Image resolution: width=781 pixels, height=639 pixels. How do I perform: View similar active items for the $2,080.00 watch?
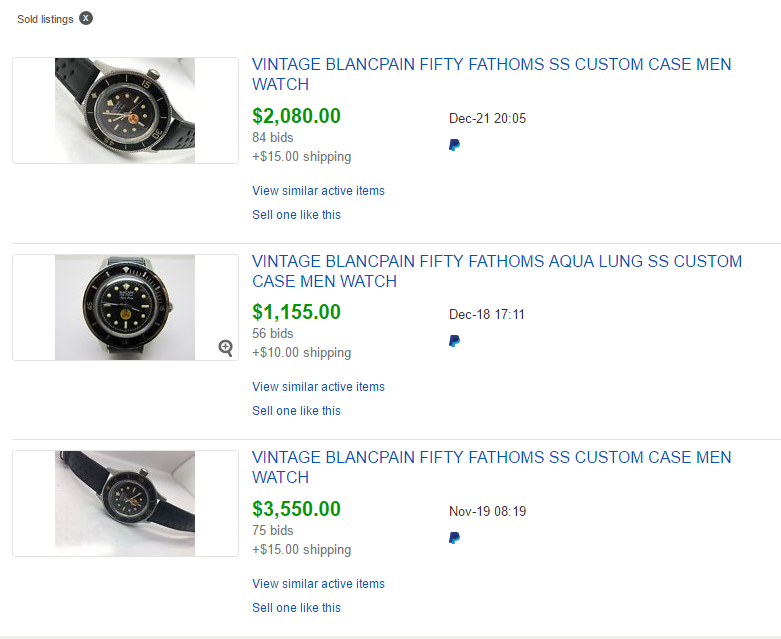tap(318, 191)
